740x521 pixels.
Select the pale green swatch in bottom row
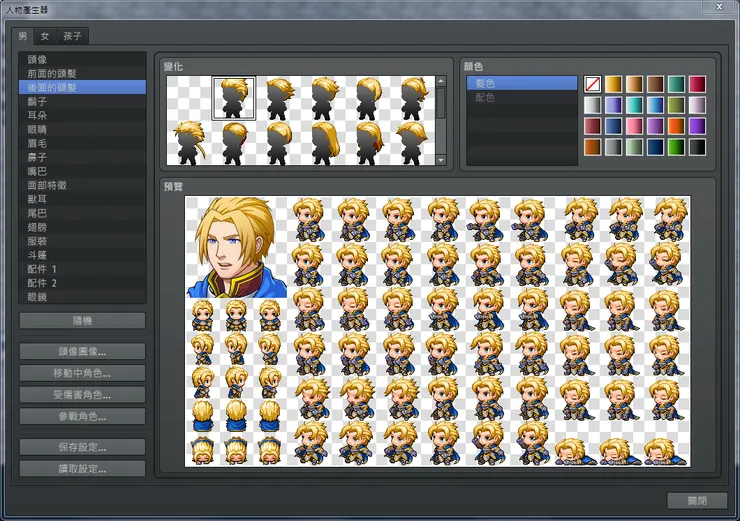pyautogui.click(x=634, y=147)
